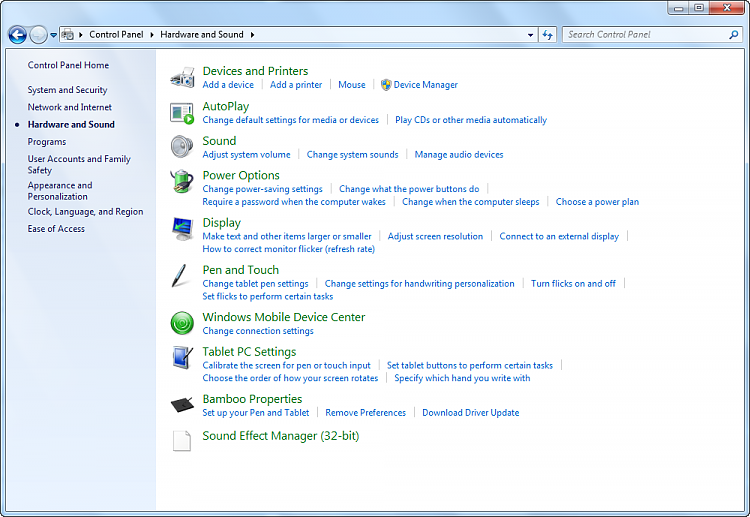Click the Bamboo Properties tablet icon
The height and width of the screenshot is (517, 750).
pyautogui.click(x=182, y=405)
